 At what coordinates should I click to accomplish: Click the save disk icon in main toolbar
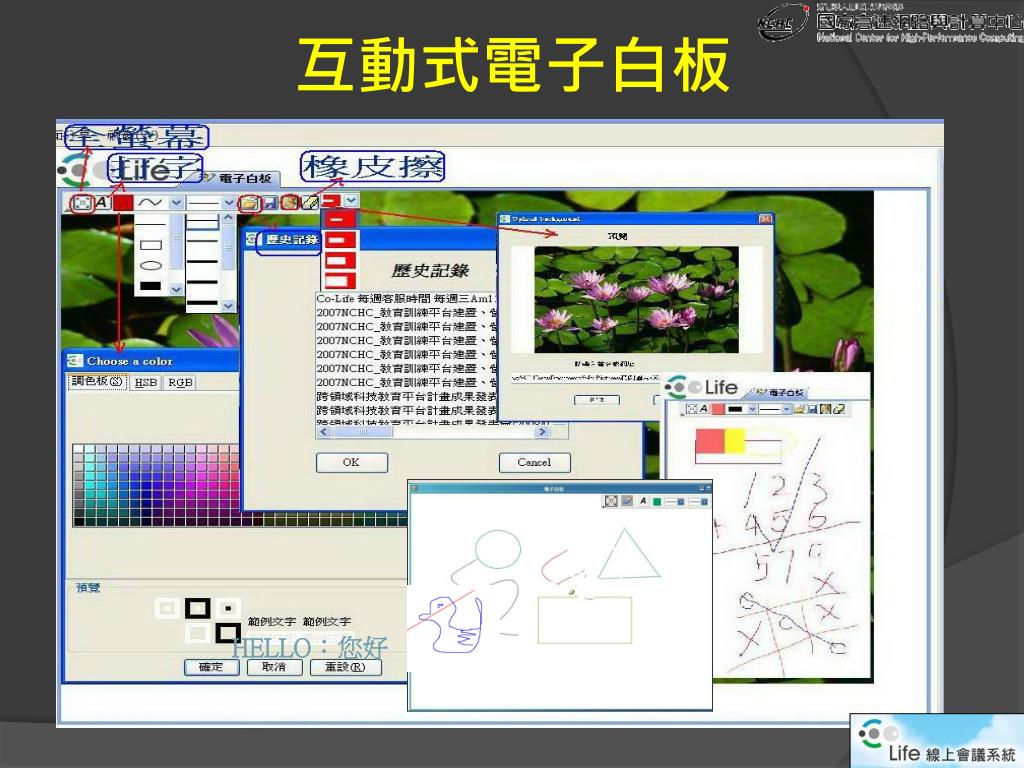270,203
